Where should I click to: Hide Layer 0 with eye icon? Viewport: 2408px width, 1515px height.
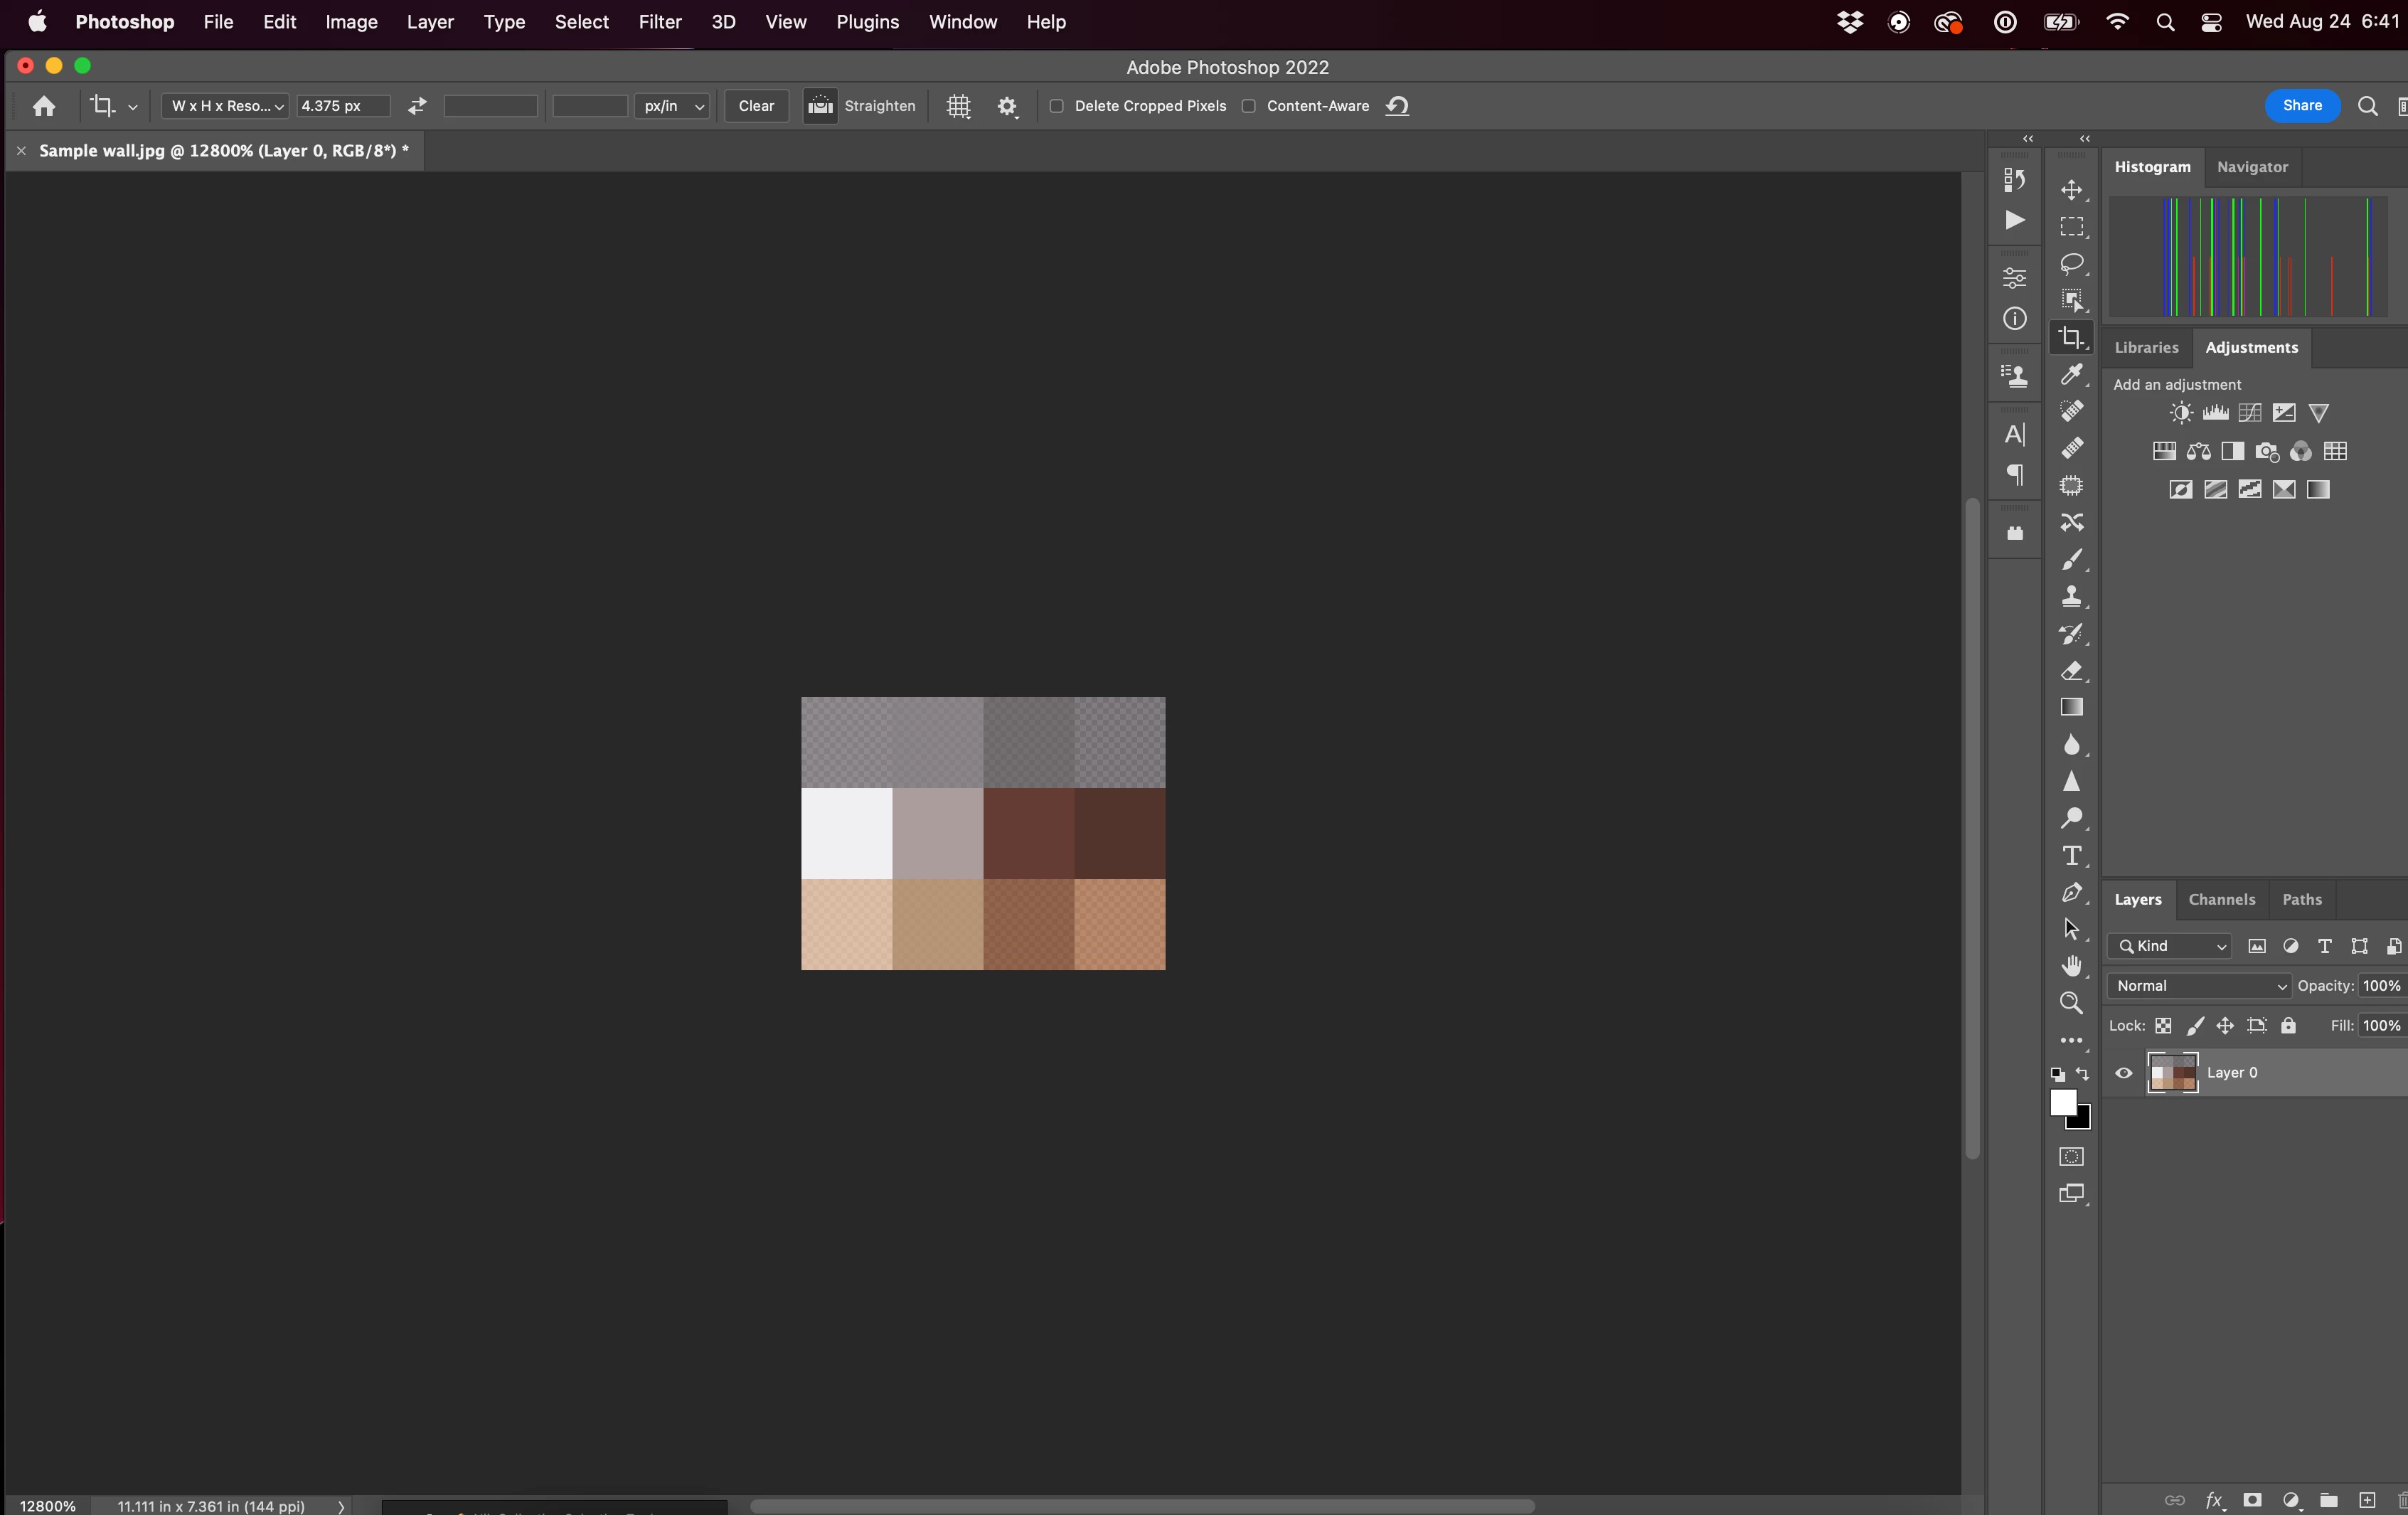[x=2123, y=1073]
